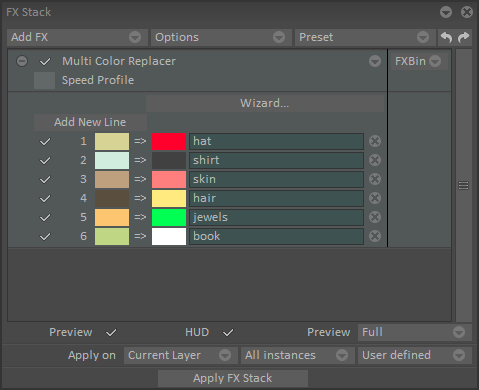Click the redo arrow icon
Screen dimensions: 479x390
point(463,37)
